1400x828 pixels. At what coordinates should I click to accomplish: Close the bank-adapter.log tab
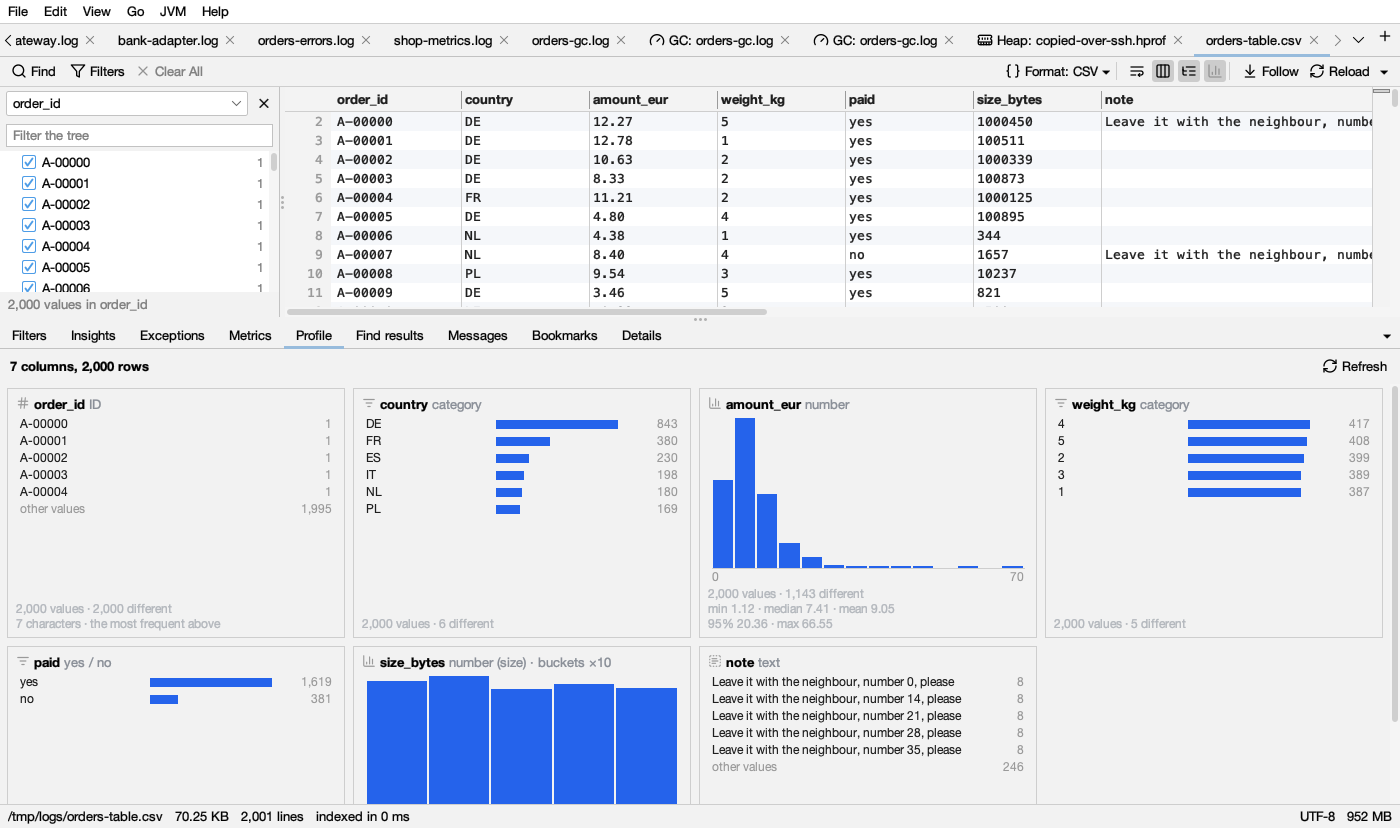point(230,40)
